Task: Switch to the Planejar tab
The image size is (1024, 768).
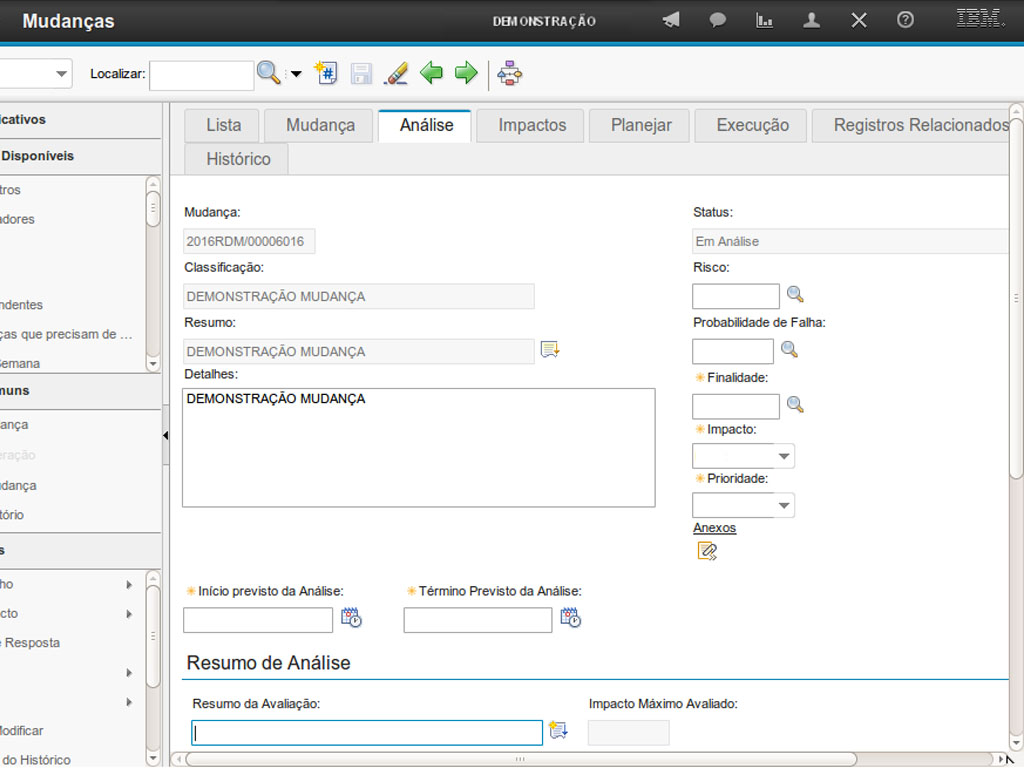Action: [x=641, y=125]
